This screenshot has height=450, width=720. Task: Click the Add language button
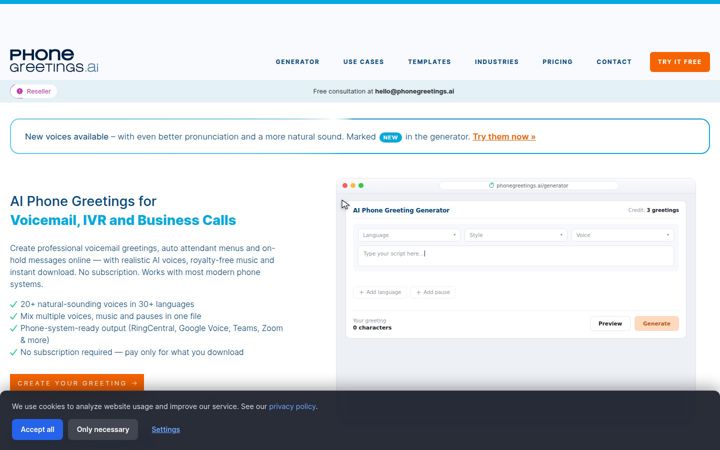point(380,292)
